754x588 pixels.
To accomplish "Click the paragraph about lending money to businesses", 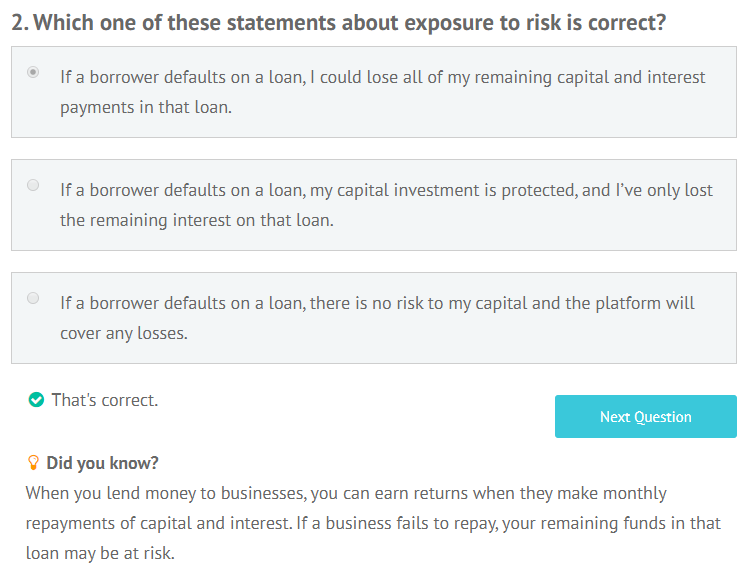I will [373, 523].
